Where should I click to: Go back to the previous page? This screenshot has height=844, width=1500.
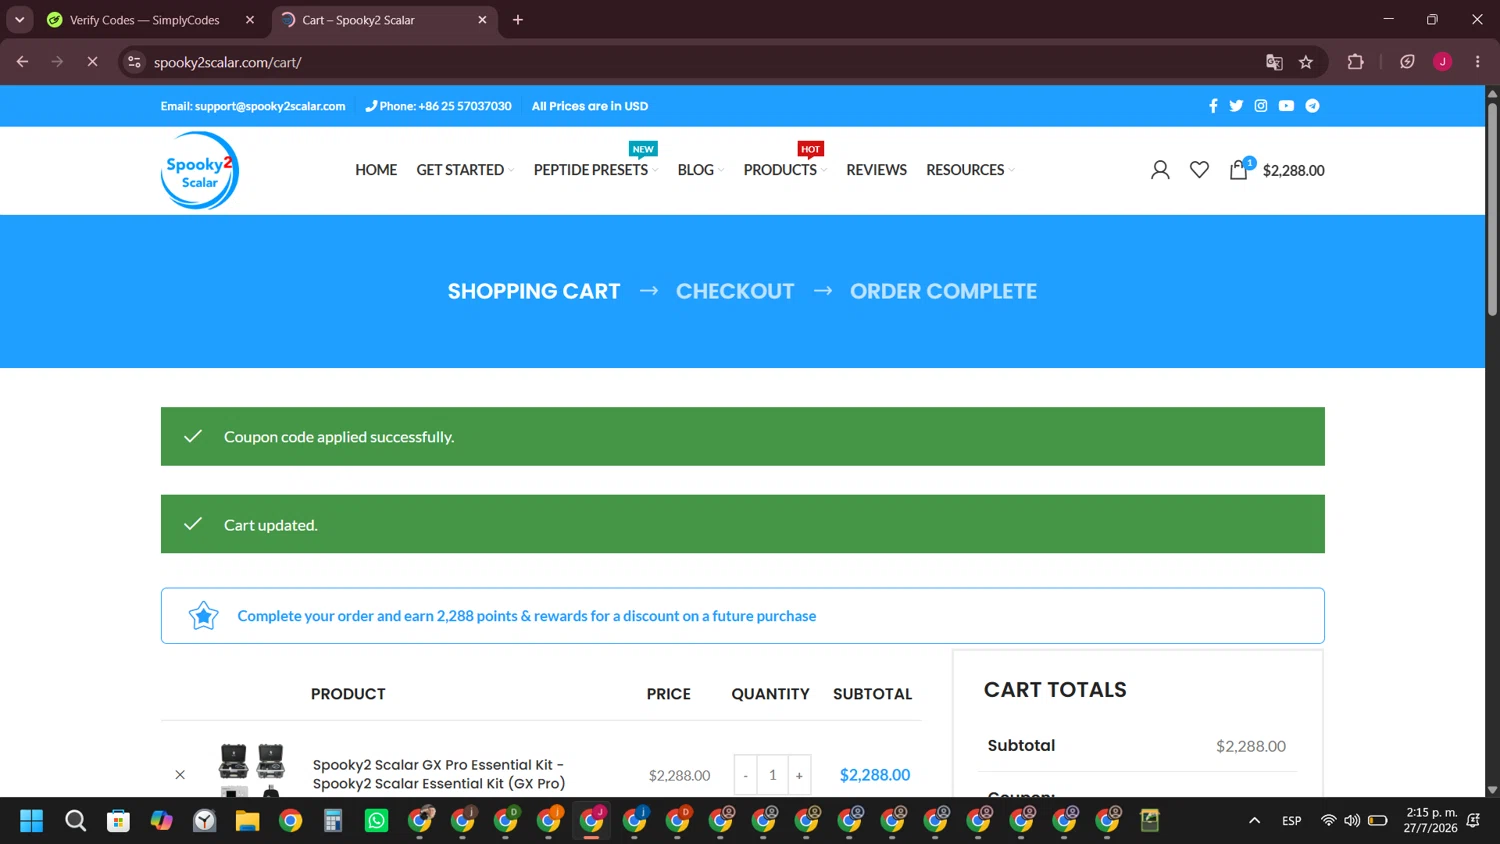(x=22, y=62)
